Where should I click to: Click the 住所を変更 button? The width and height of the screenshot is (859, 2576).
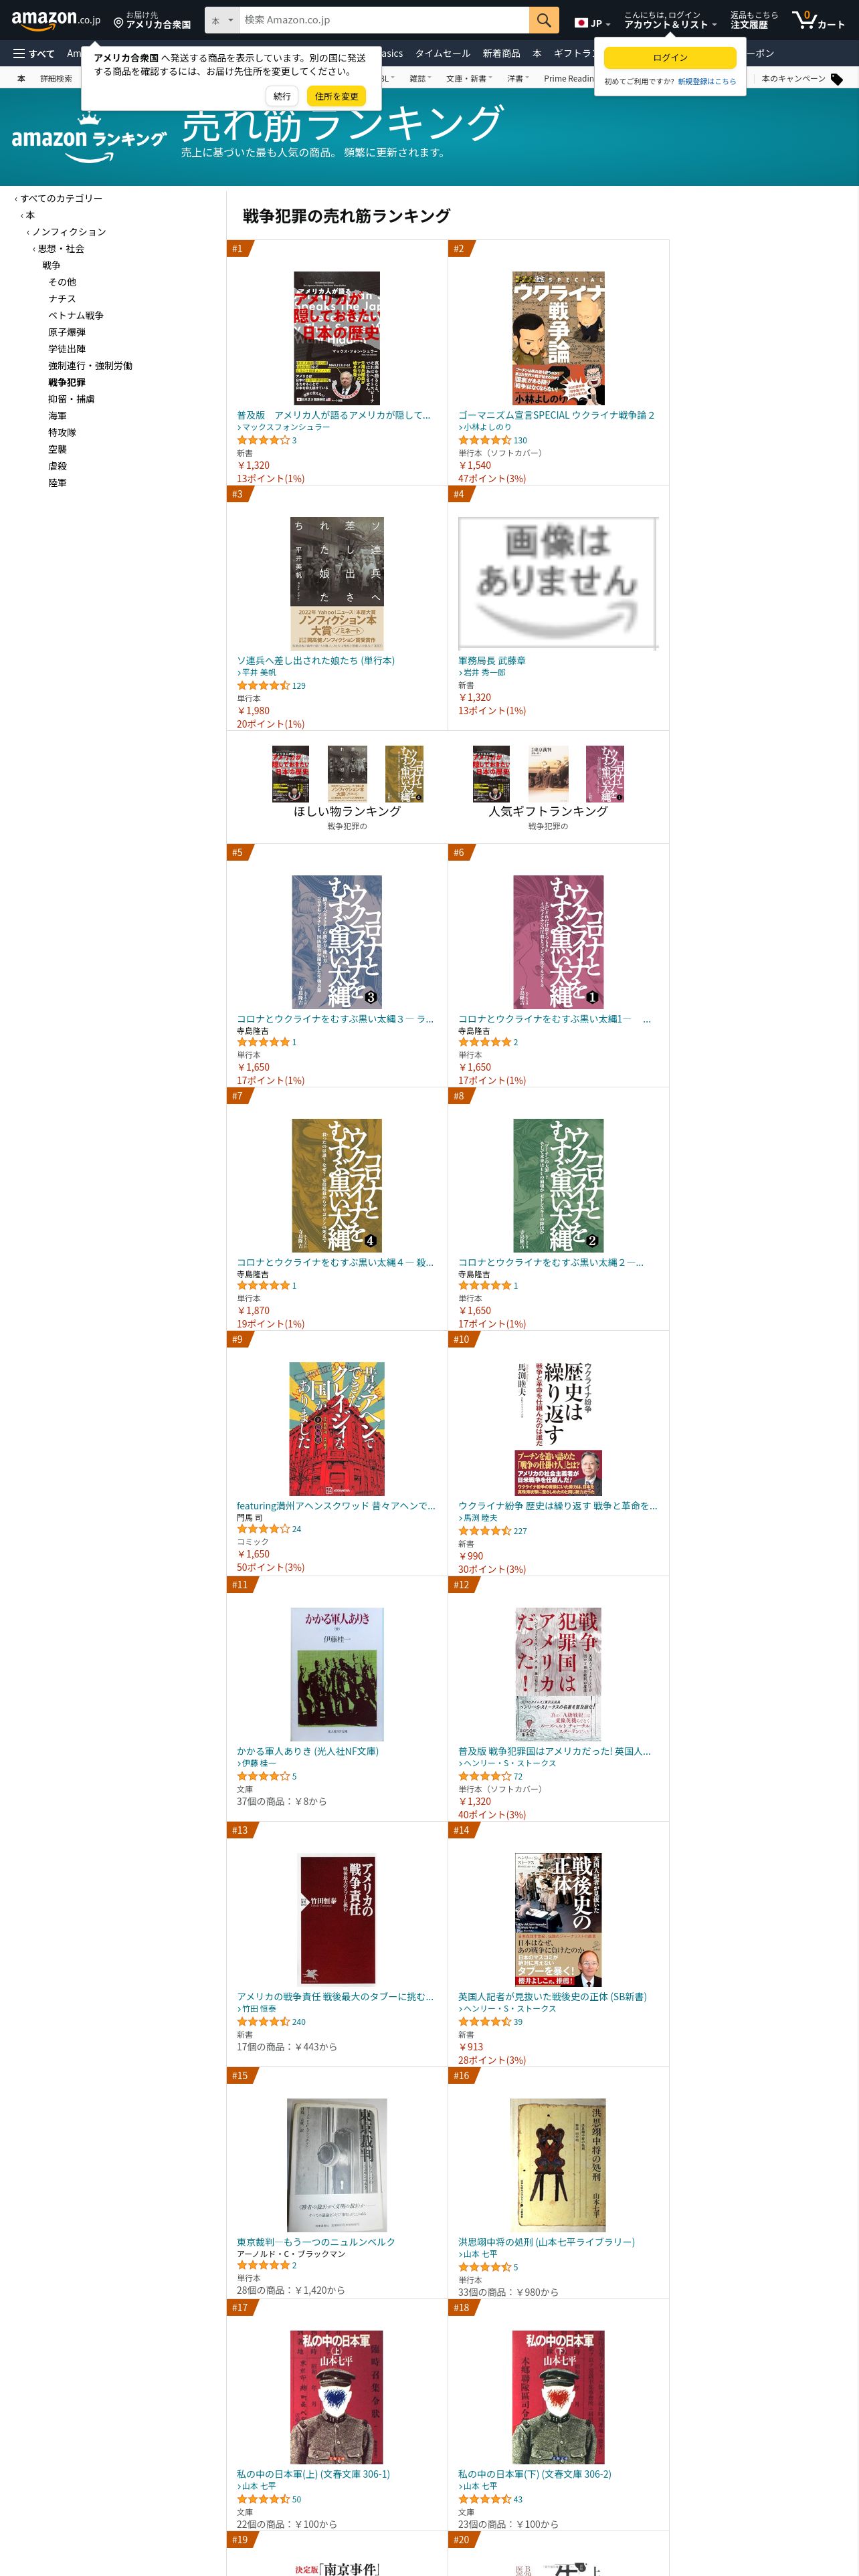tap(336, 96)
